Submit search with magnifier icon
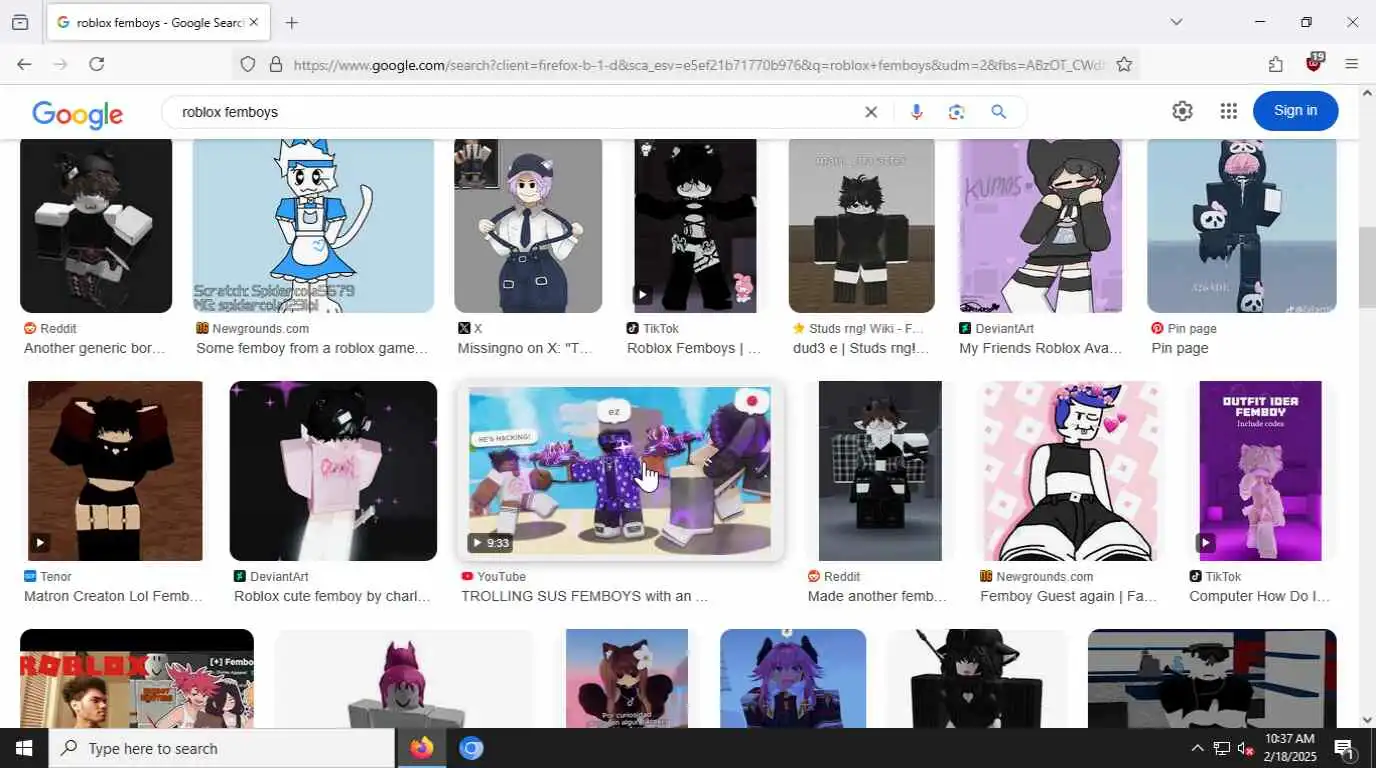The height and width of the screenshot is (768, 1376). pos(998,112)
